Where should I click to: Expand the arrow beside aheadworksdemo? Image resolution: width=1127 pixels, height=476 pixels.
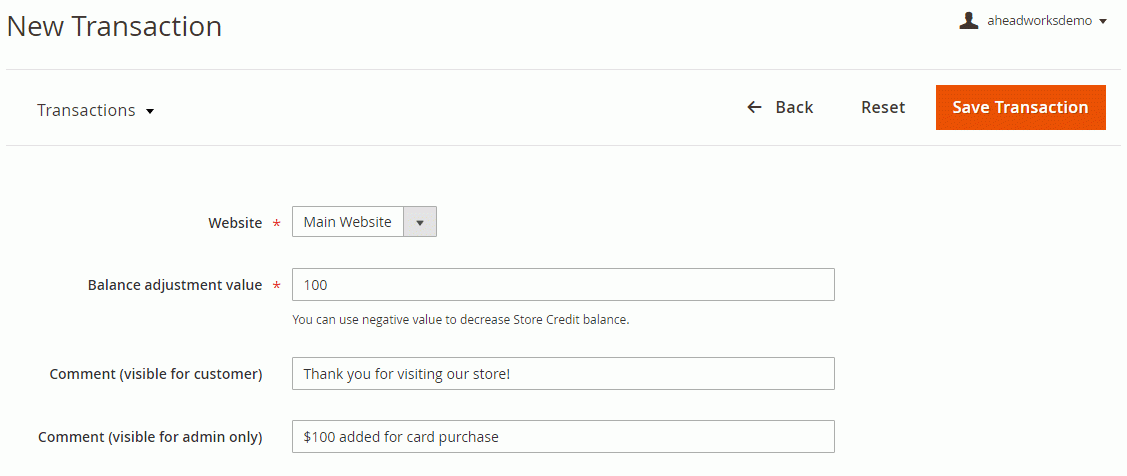click(1103, 22)
